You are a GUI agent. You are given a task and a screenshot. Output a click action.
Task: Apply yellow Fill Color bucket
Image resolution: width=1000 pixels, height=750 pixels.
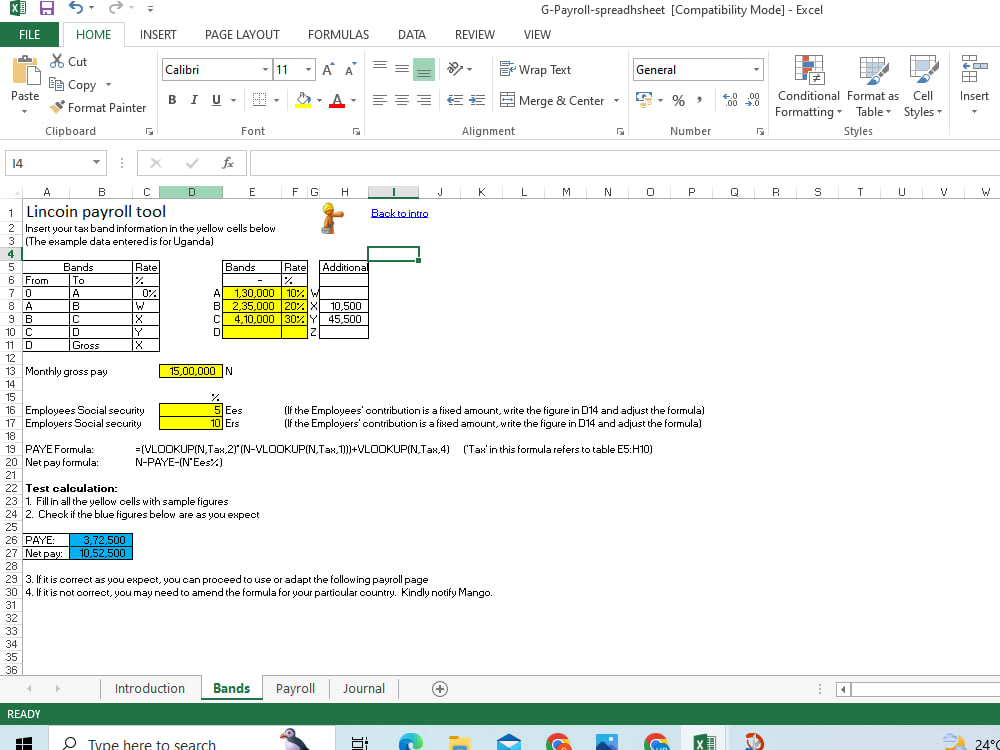click(304, 100)
